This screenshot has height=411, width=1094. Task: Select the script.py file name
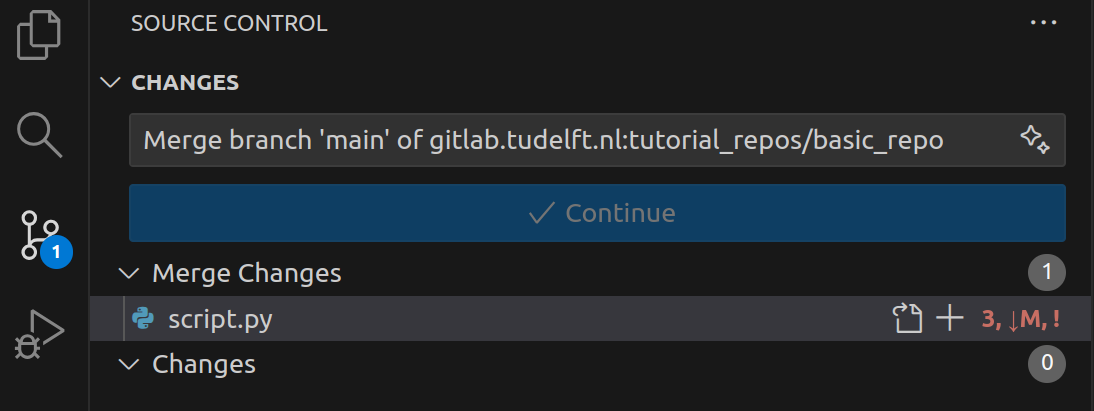point(220,320)
